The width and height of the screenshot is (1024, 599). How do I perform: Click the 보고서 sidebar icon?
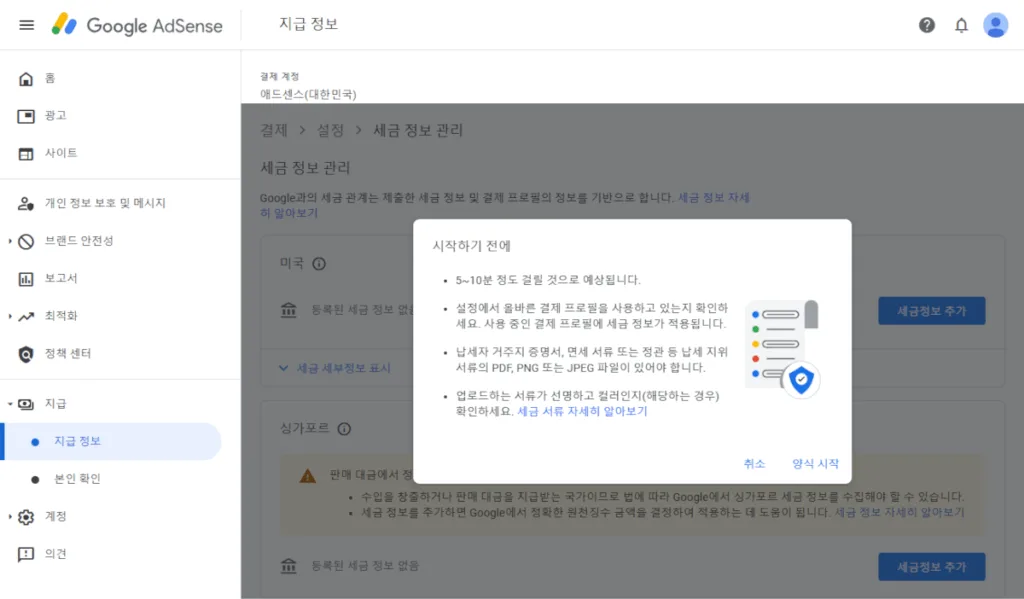tap(26, 278)
